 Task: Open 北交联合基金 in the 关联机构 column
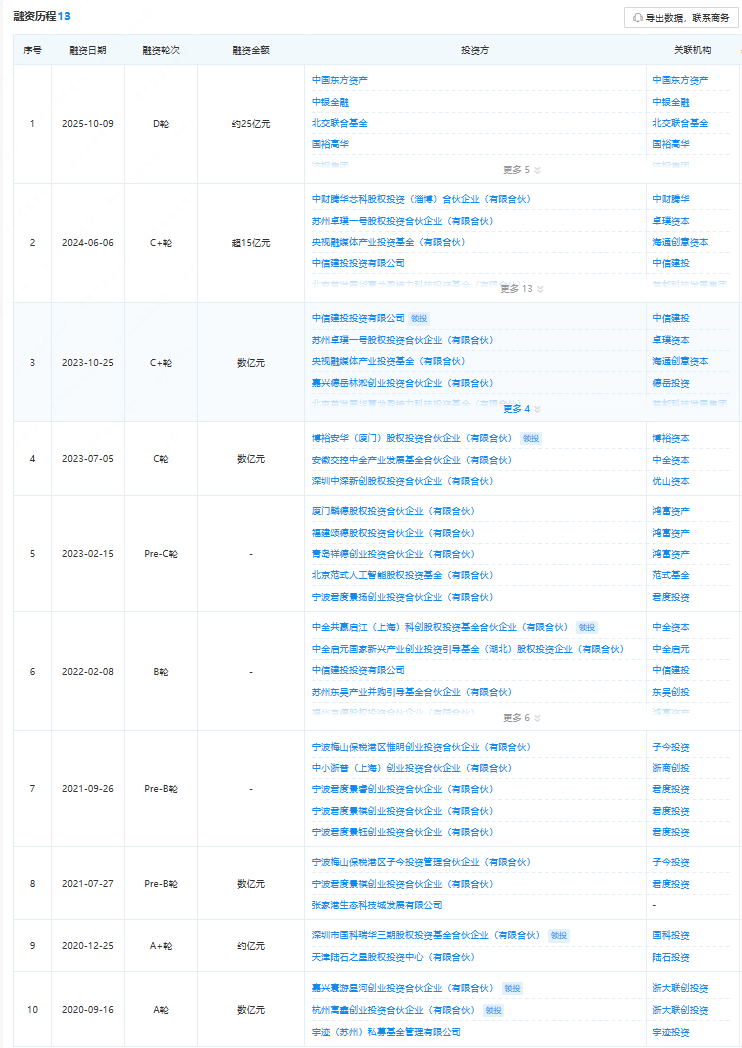pyautogui.click(x=681, y=123)
